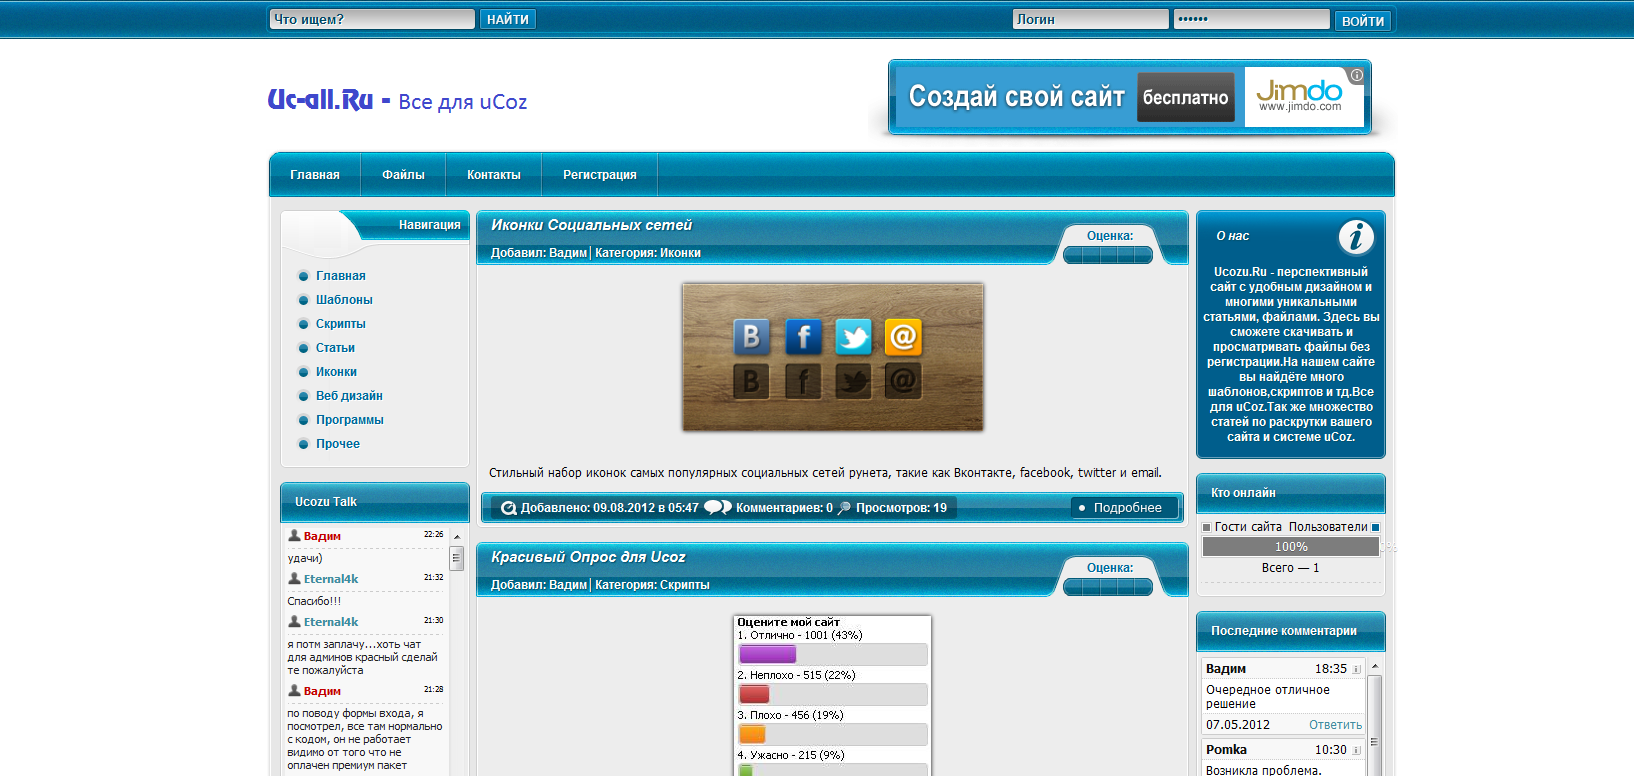Image resolution: width=1634 pixels, height=776 pixels.
Task: Click the Jimdo banner ad 'Создай свой сайт'
Action: pyautogui.click(x=1130, y=97)
